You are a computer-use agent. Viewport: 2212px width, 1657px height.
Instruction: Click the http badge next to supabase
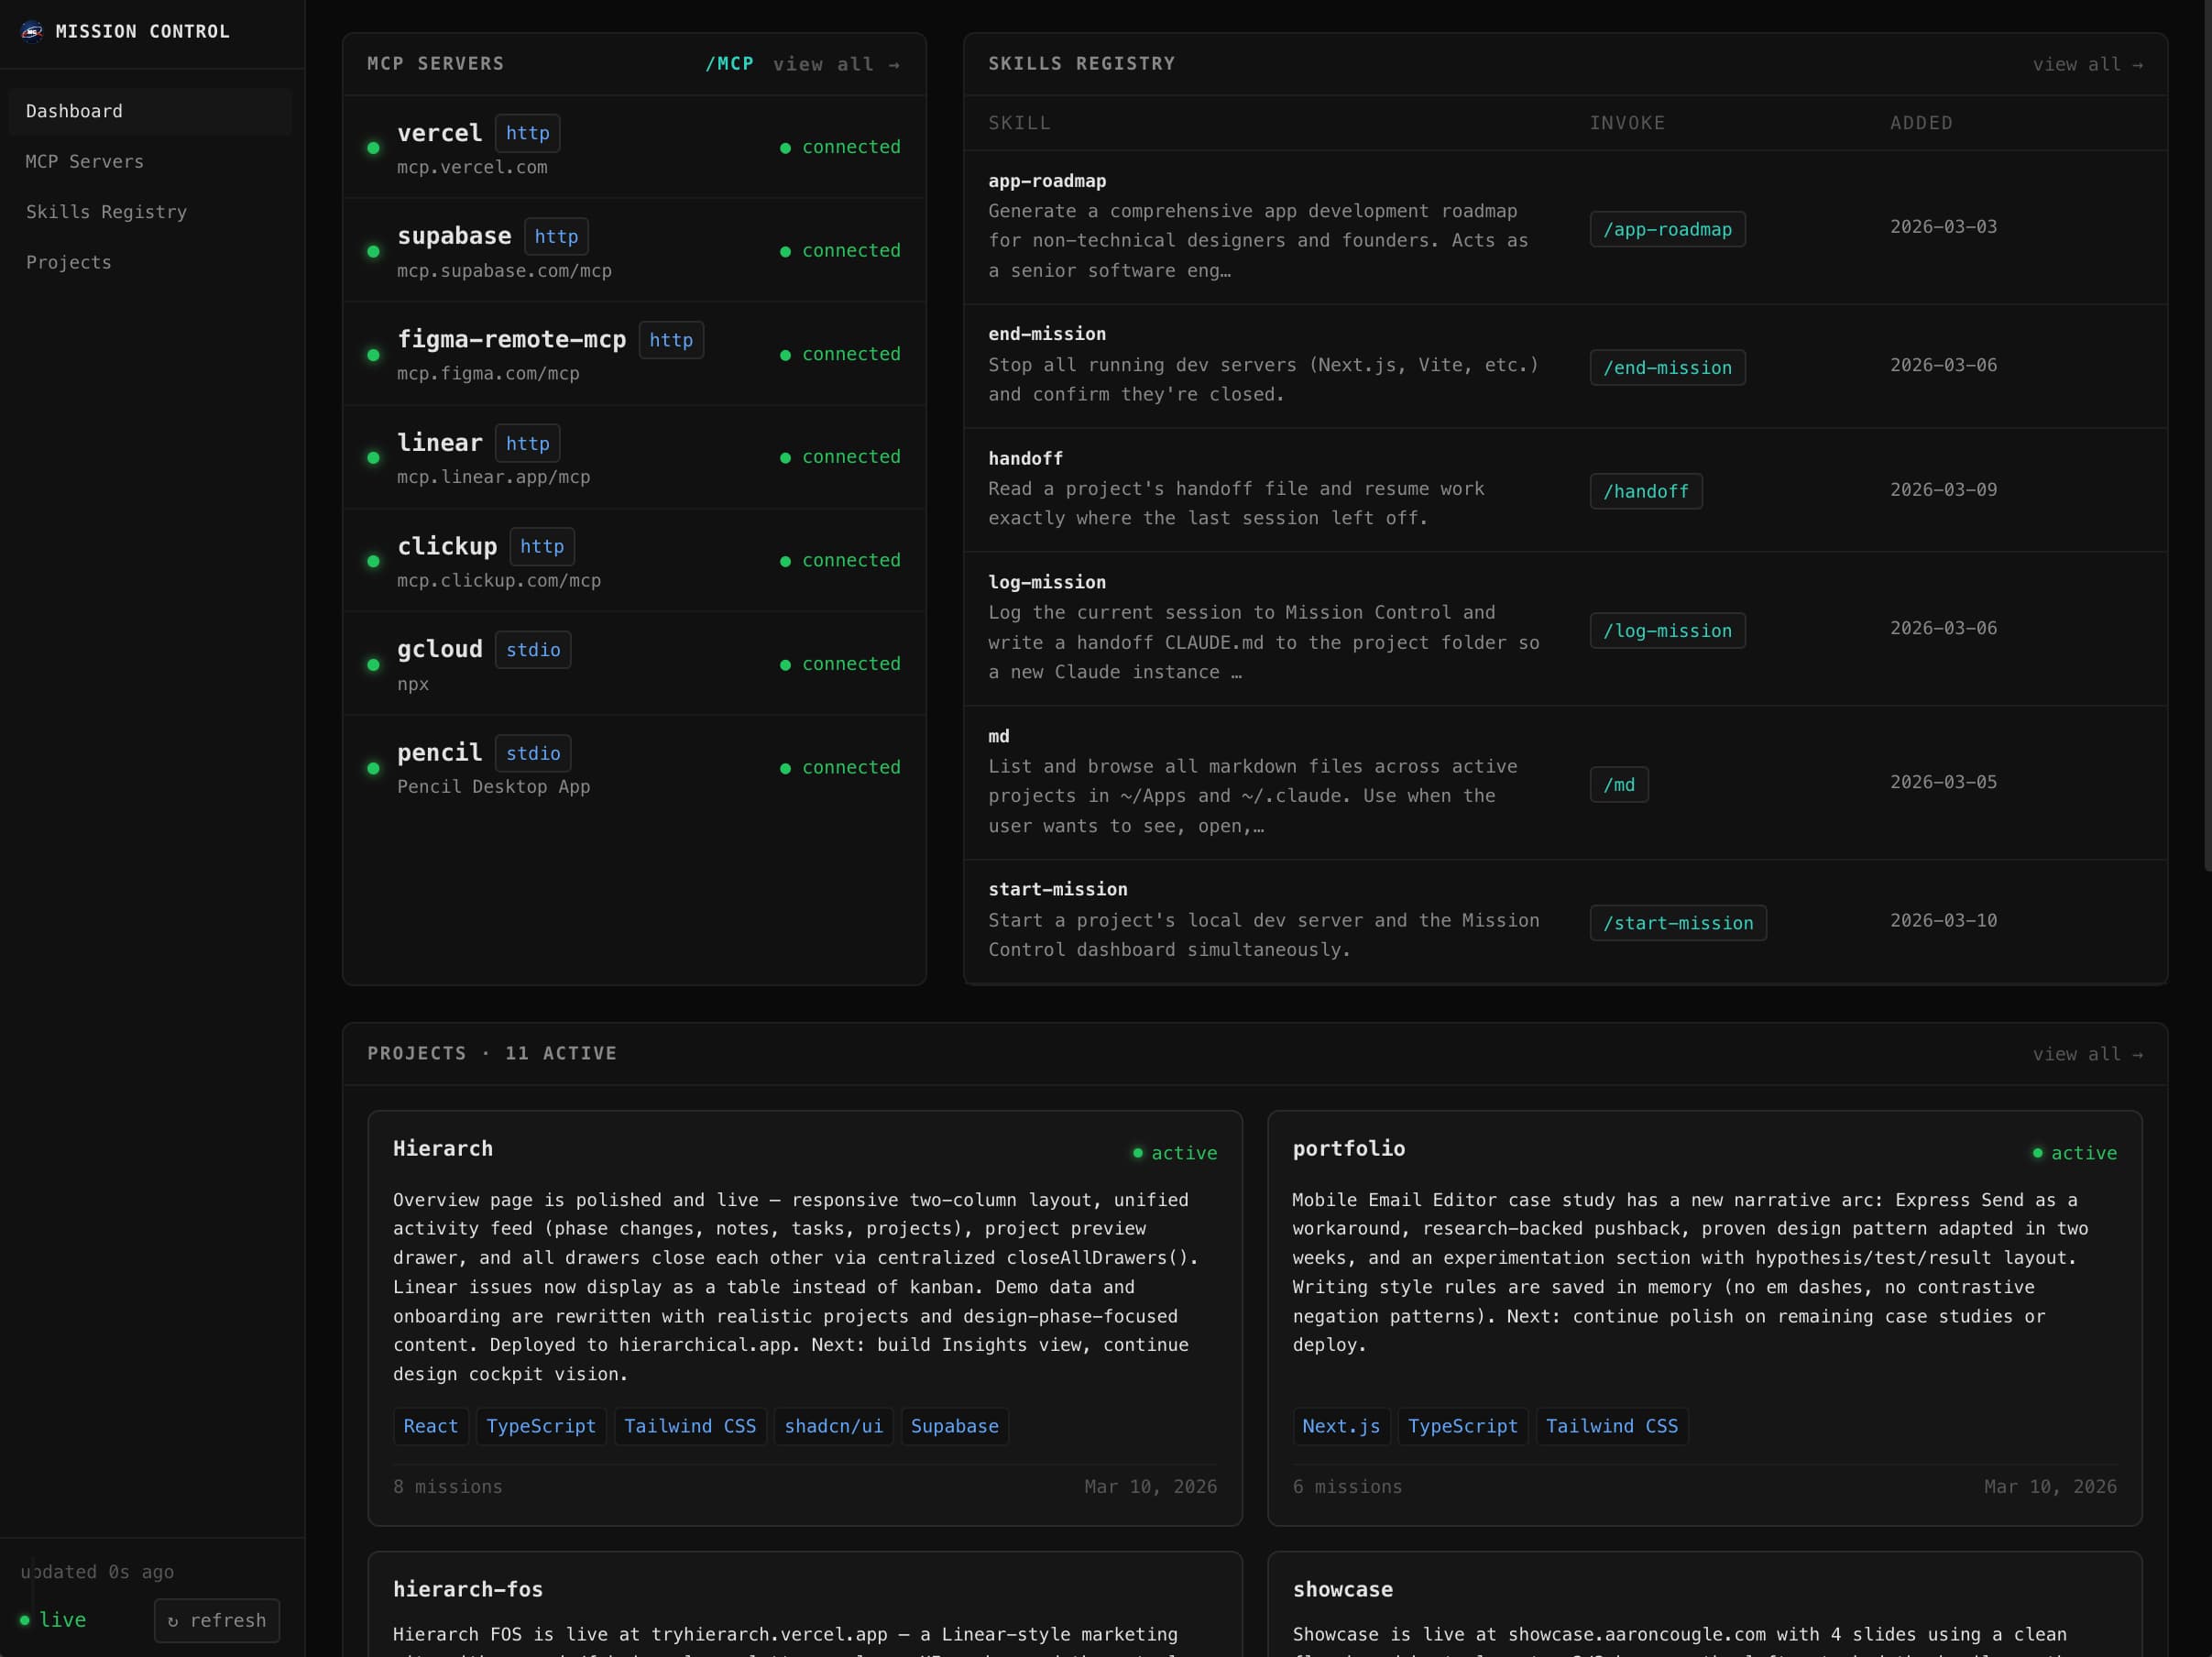[556, 236]
